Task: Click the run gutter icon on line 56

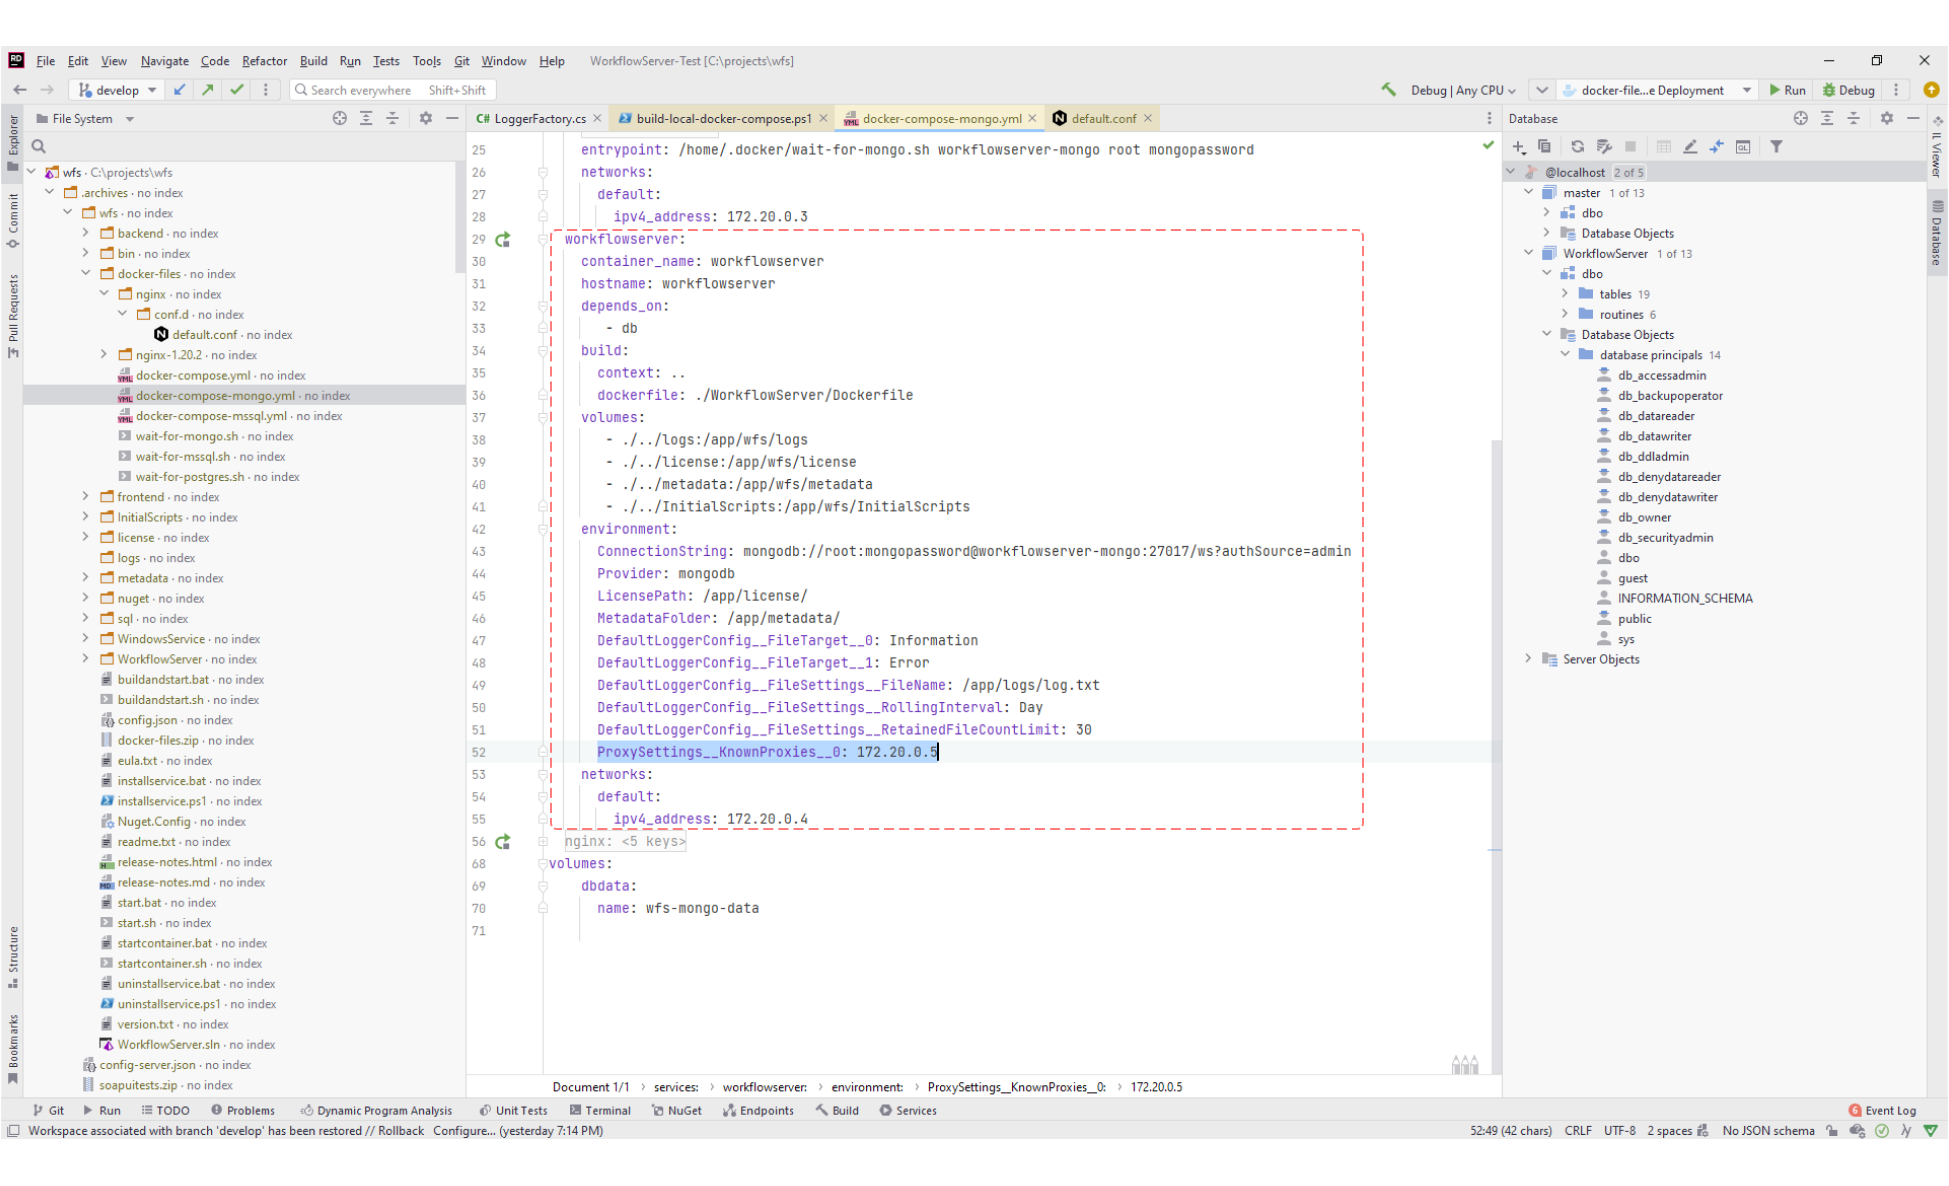Action: 503,842
